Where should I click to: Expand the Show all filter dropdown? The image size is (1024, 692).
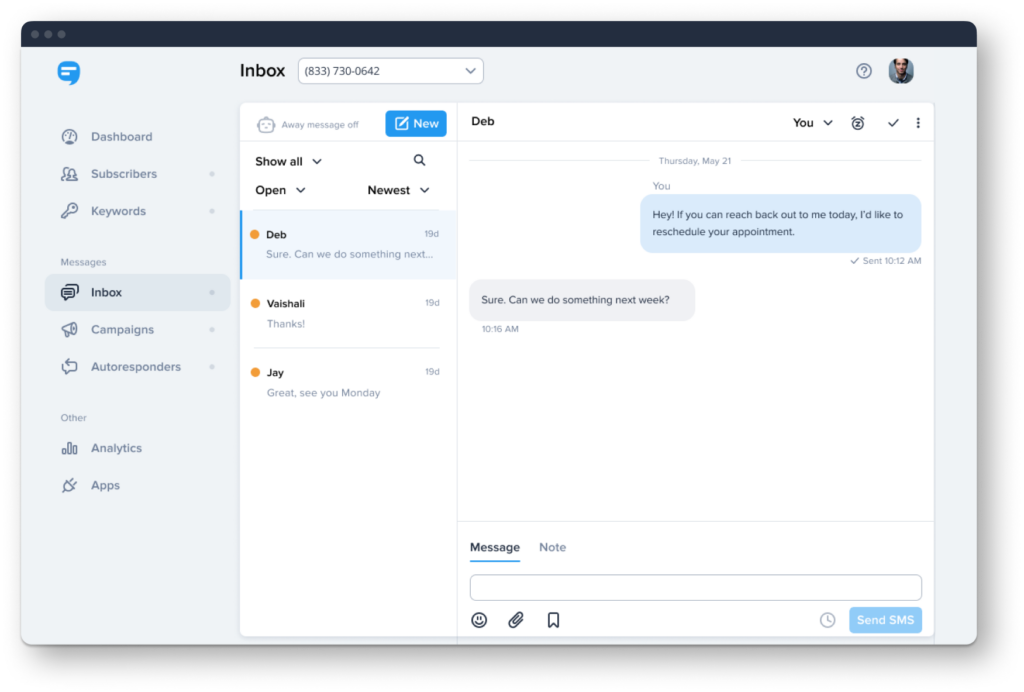pos(289,161)
